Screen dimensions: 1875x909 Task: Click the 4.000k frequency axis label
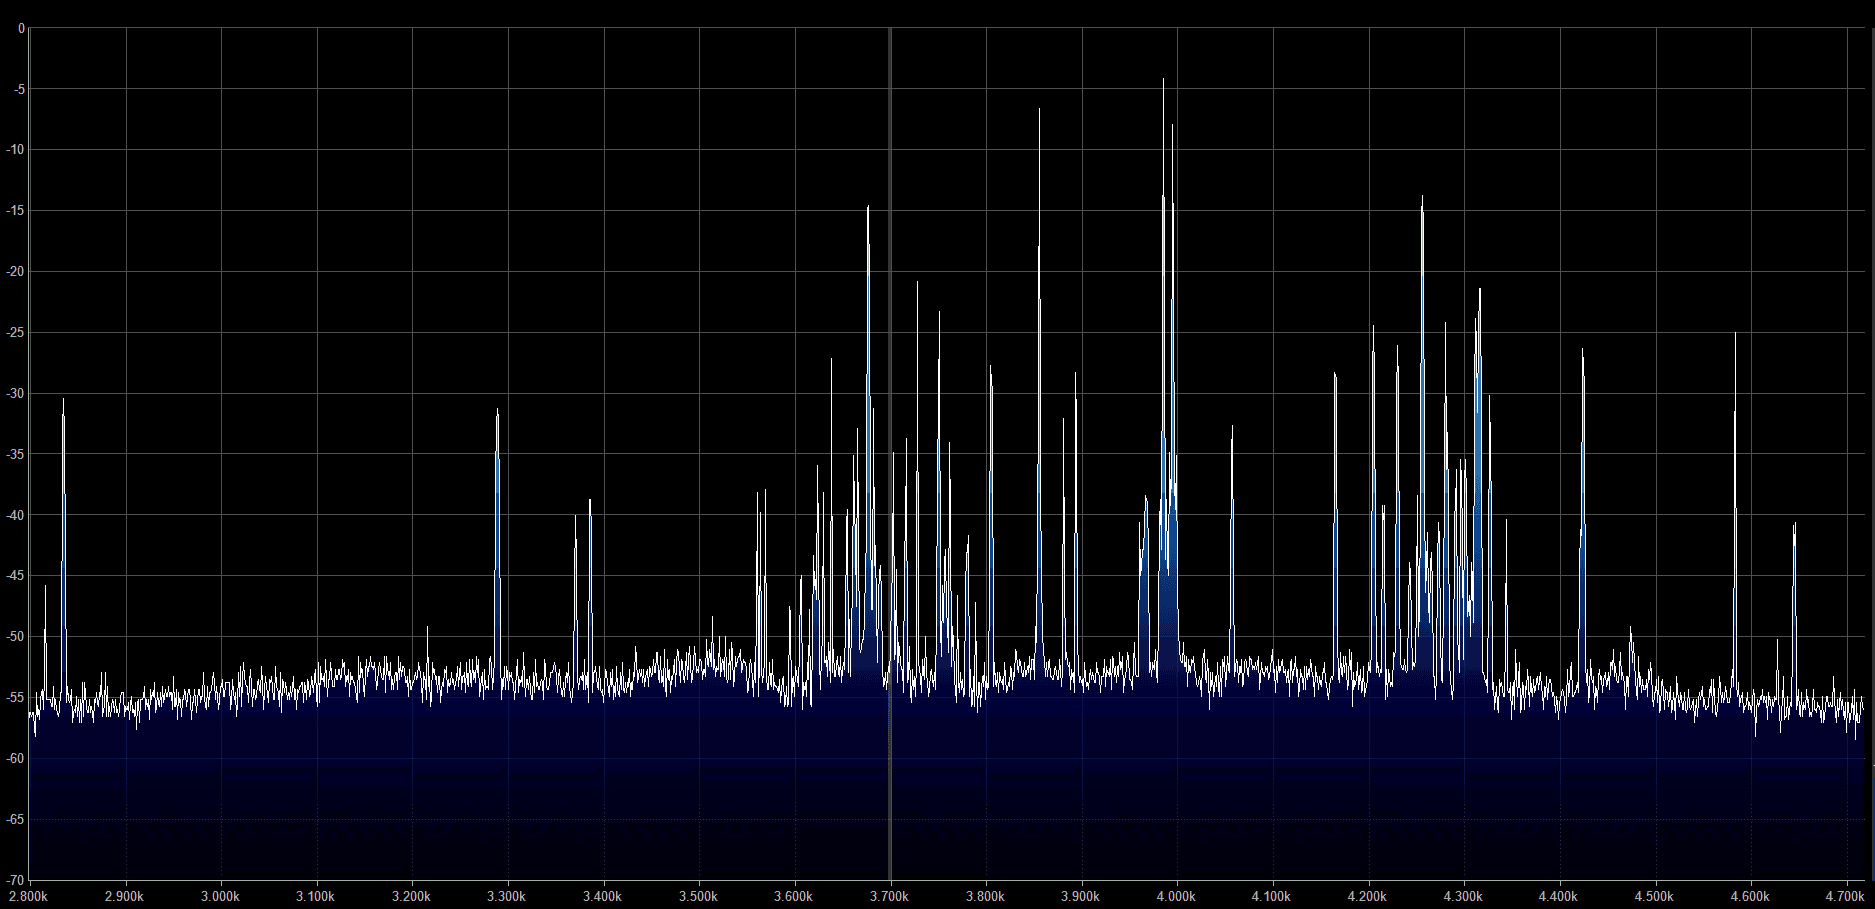[1177, 897]
